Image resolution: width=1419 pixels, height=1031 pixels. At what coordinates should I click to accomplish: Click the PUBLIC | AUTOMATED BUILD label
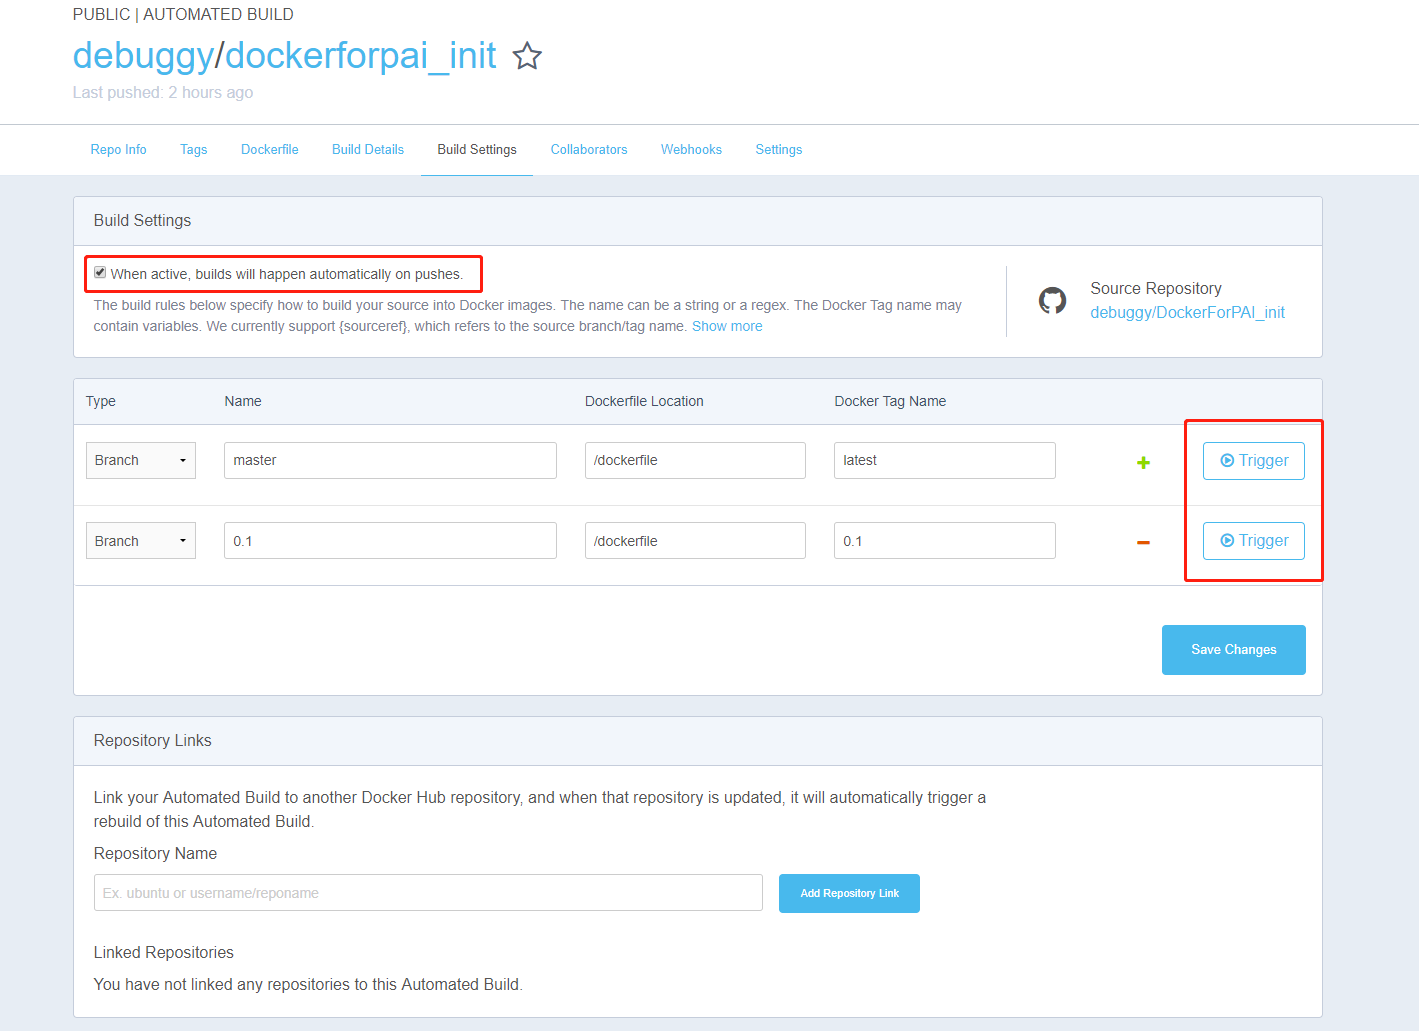(183, 14)
